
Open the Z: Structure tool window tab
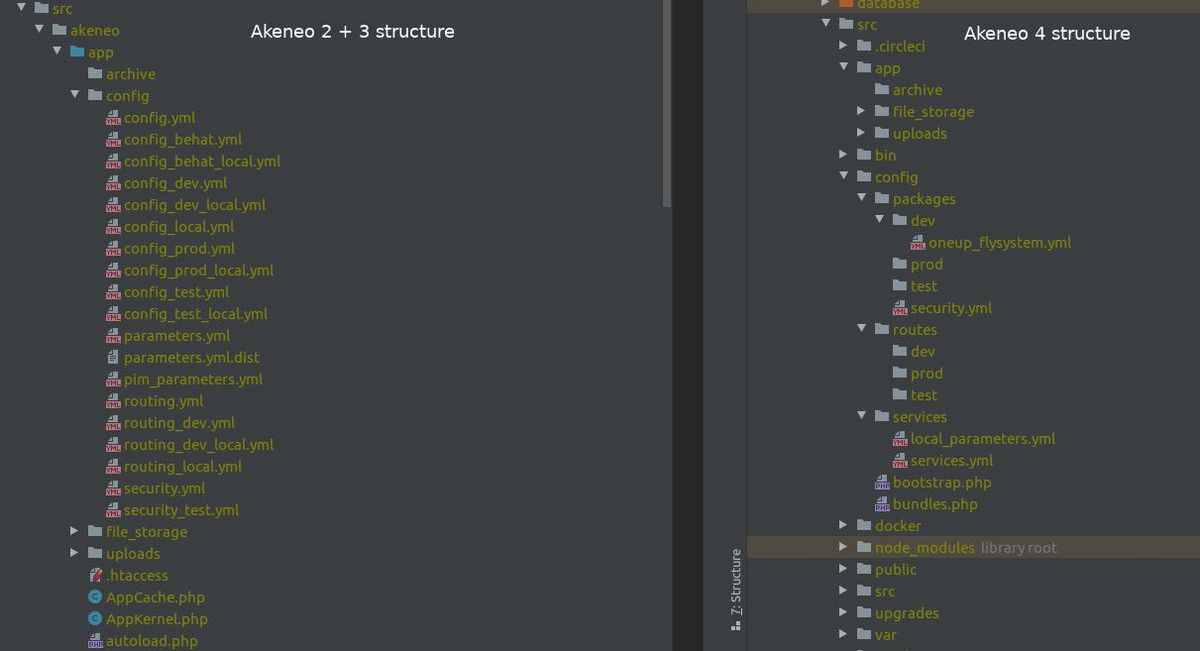pos(736,590)
